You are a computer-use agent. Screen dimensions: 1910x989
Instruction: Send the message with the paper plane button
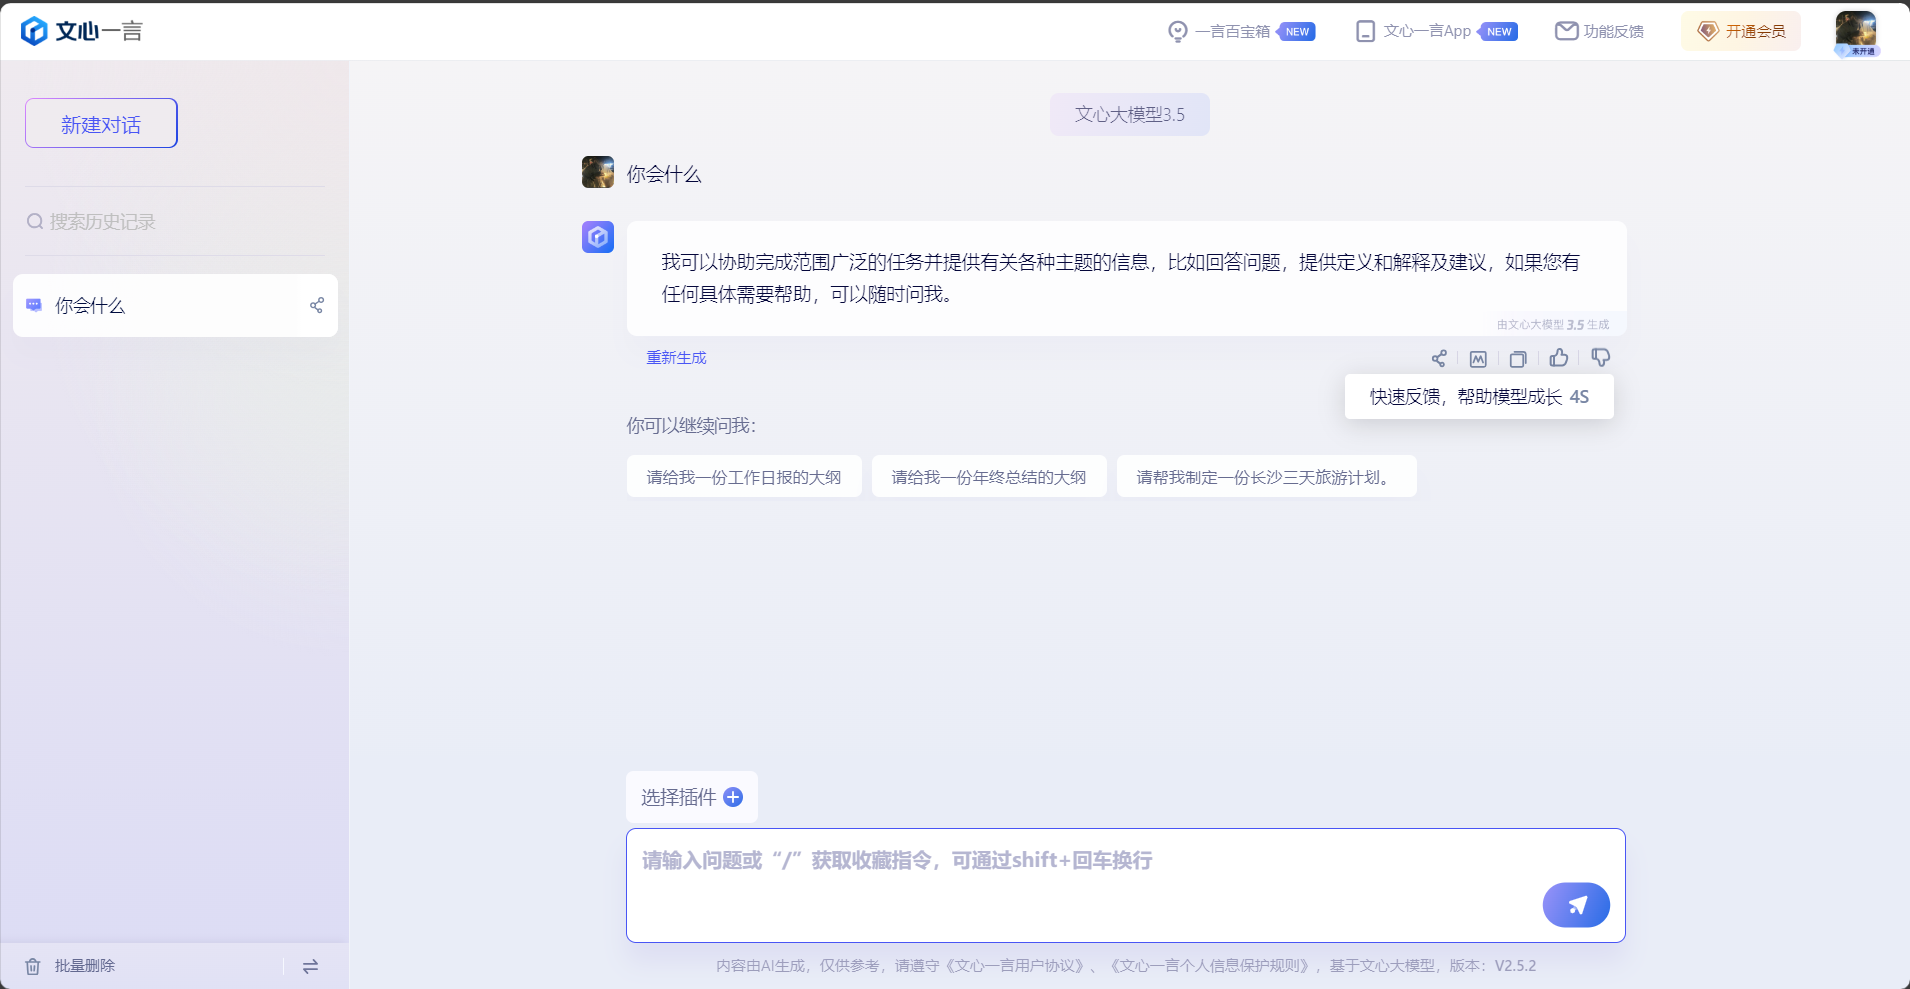pos(1576,905)
